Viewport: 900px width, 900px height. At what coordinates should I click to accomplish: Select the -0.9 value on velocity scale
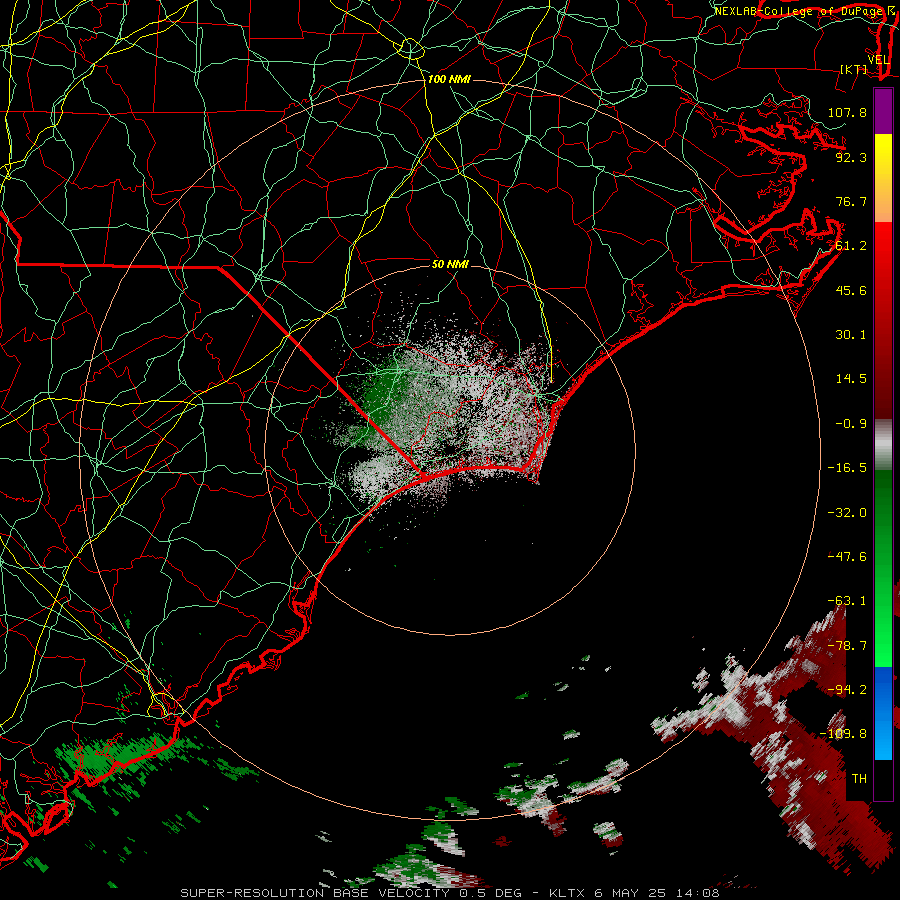[851, 424]
